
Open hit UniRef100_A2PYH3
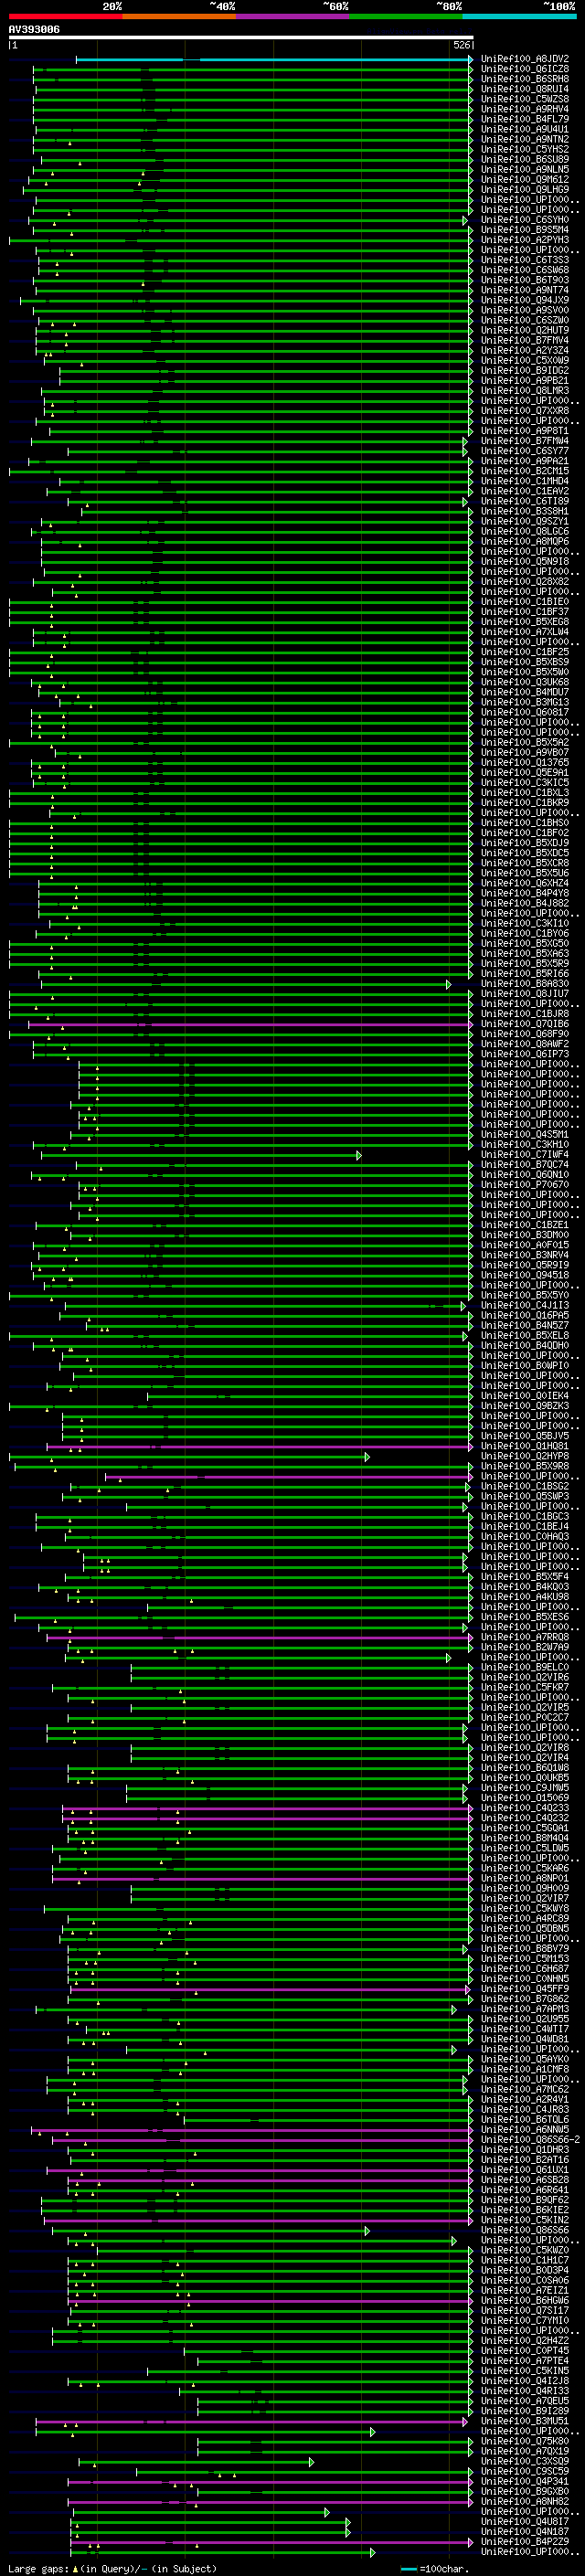click(525, 241)
